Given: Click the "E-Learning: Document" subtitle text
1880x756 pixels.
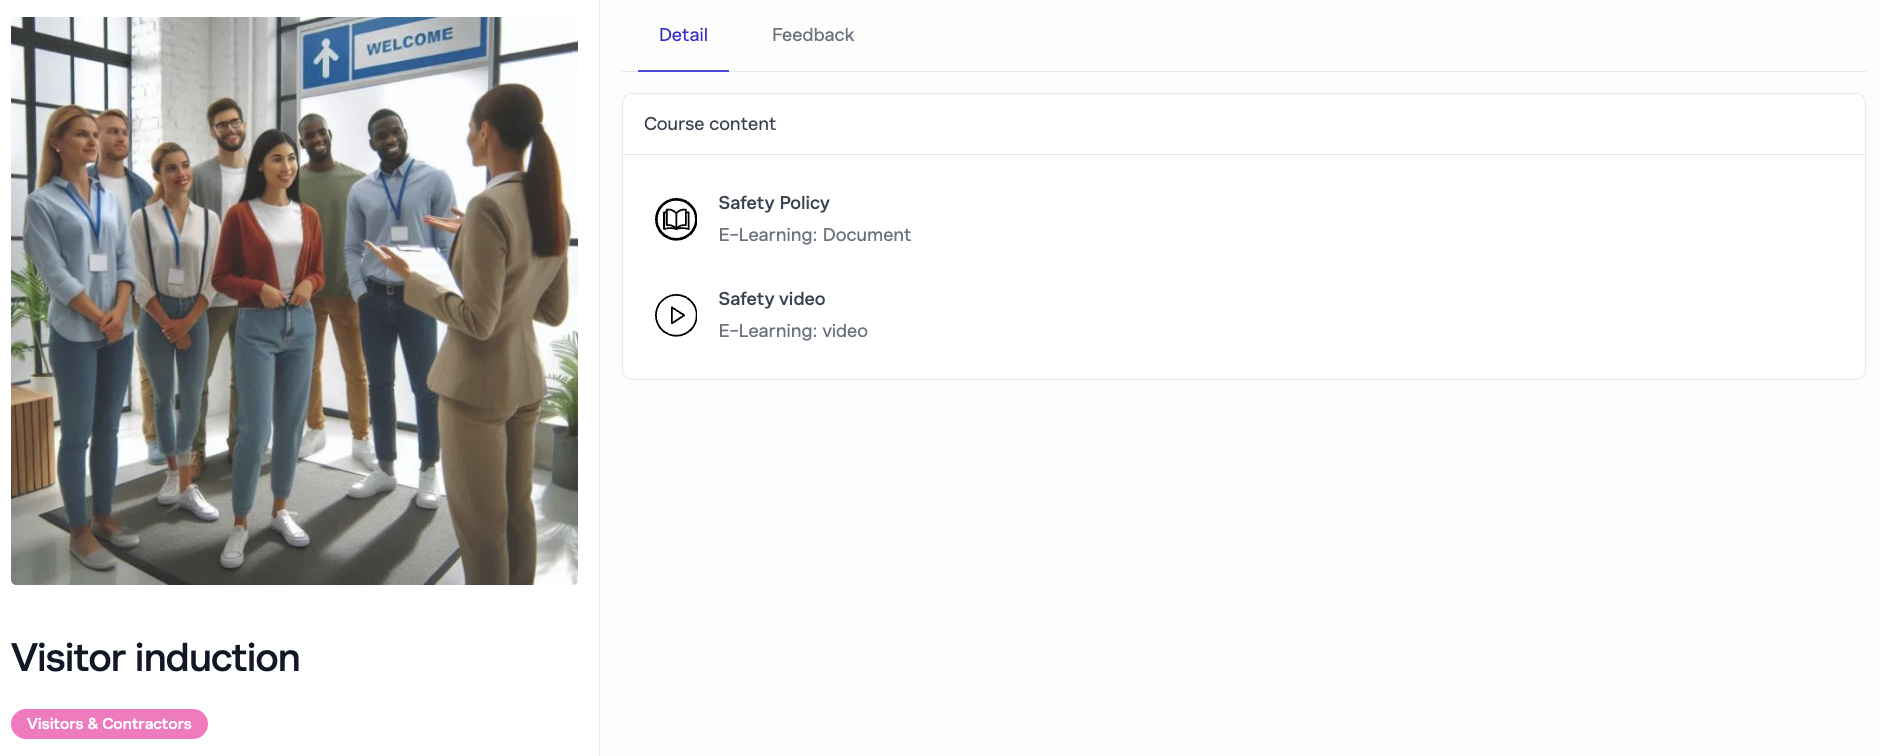Looking at the screenshot, I should coord(814,235).
